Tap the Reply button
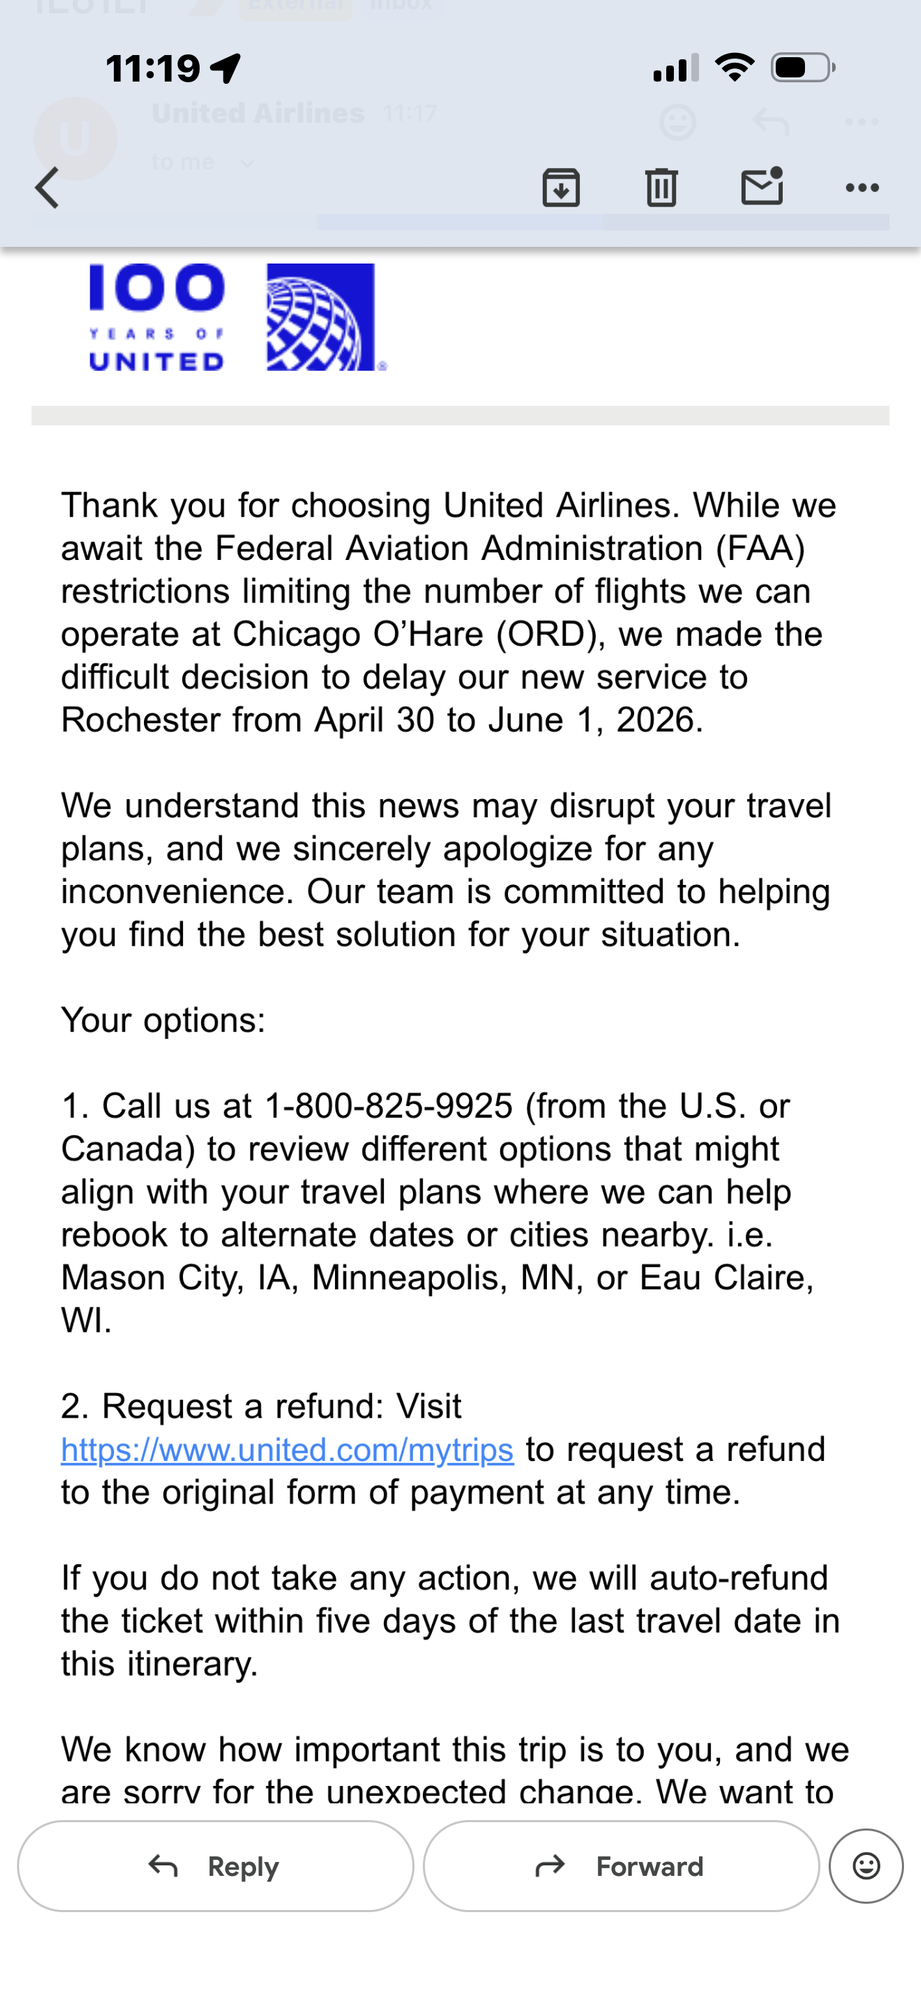Image resolution: width=921 pixels, height=2000 pixels. (x=215, y=1866)
